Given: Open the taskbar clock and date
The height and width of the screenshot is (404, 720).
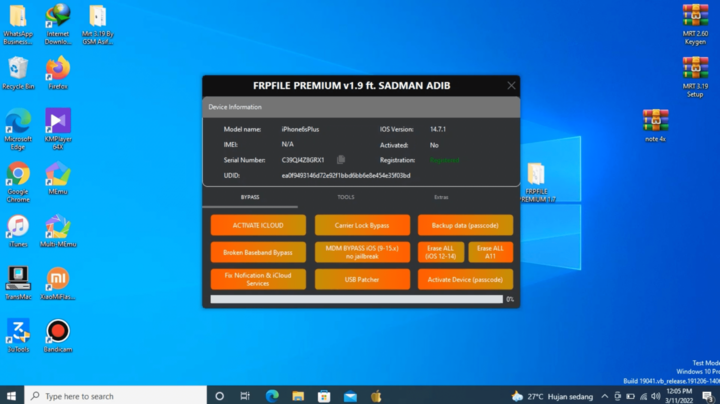Looking at the screenshot, I should [x=679, y=396].
